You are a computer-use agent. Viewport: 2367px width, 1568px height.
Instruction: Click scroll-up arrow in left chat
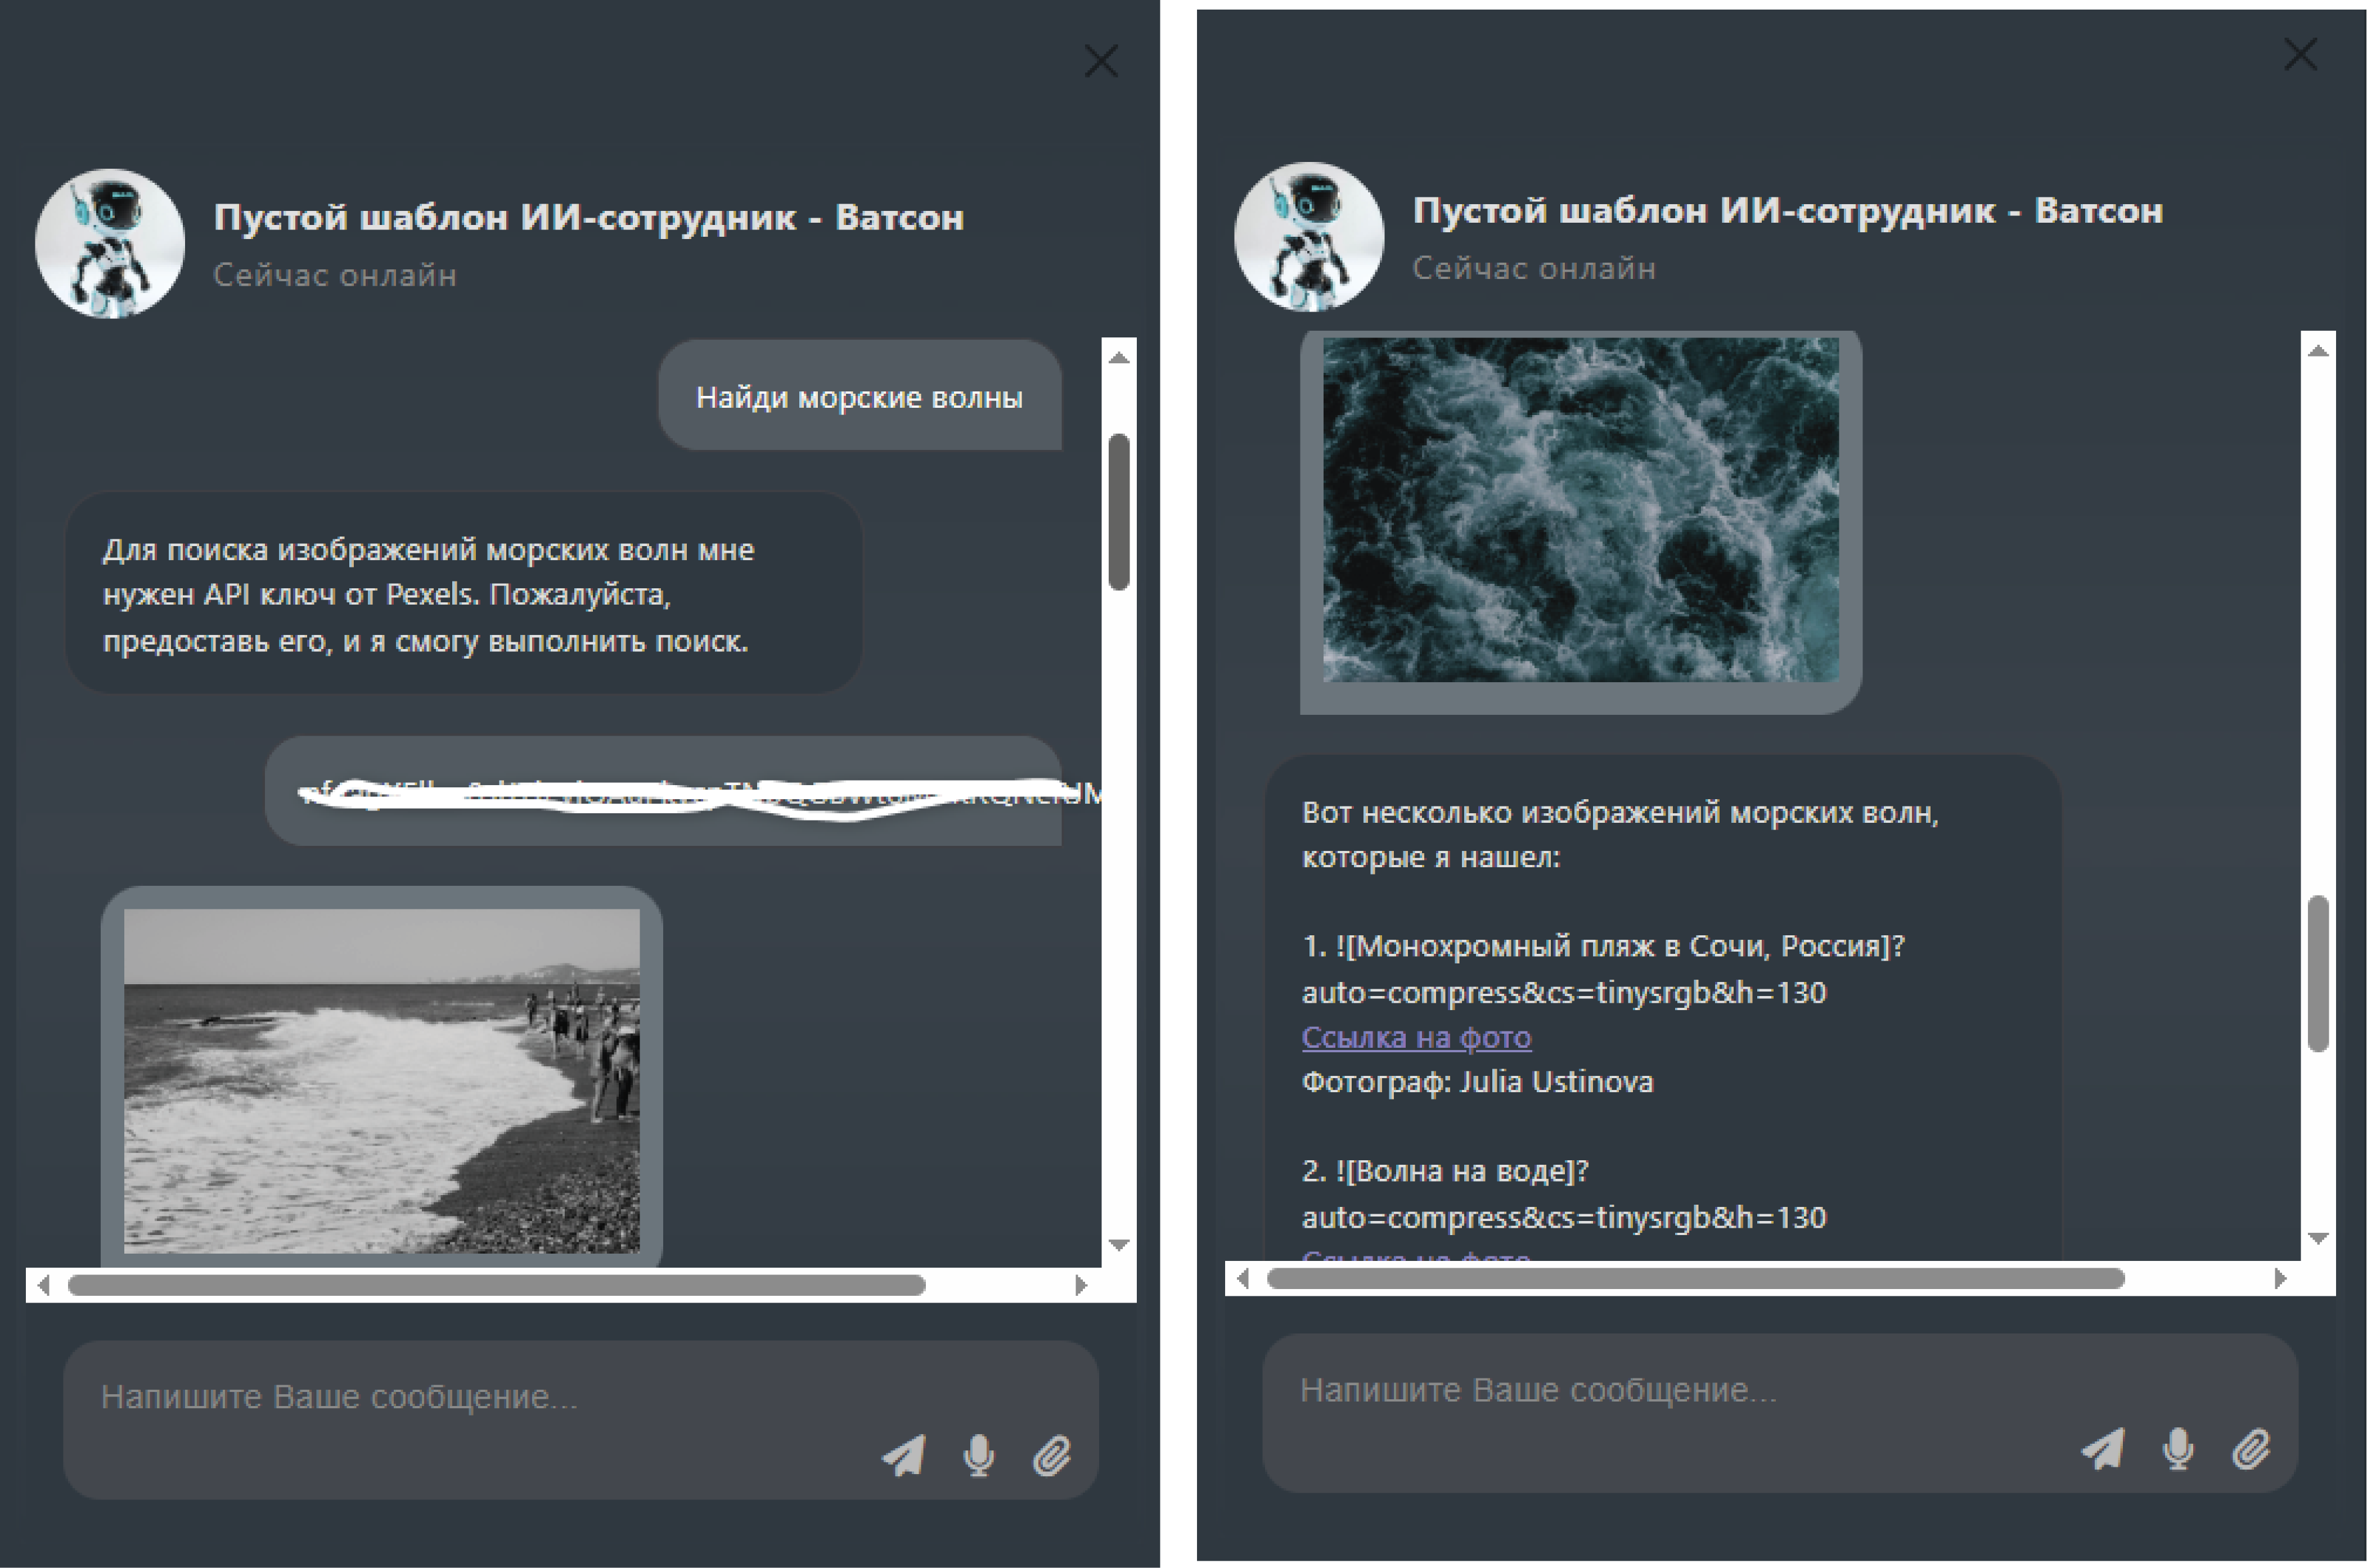tap(1119, 357)
